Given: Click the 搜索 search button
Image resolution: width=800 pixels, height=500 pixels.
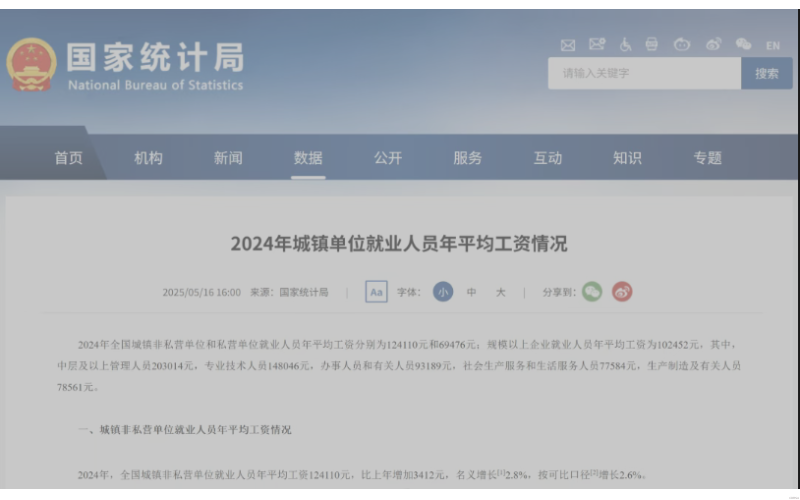Looking at the screenshot, I should coord(767,73).
